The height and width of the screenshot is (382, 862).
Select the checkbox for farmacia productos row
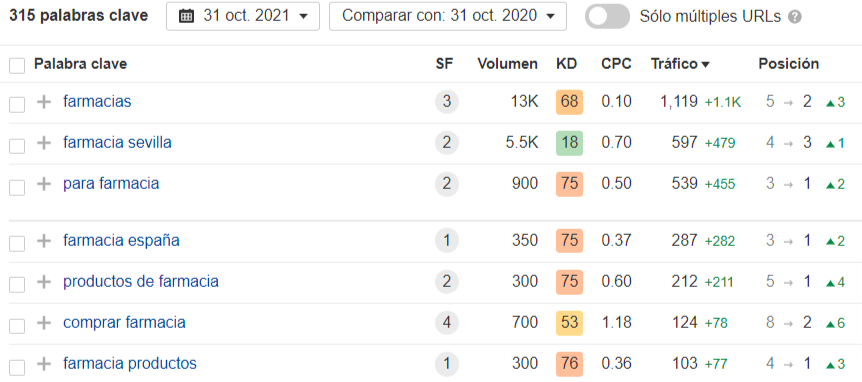17,366
